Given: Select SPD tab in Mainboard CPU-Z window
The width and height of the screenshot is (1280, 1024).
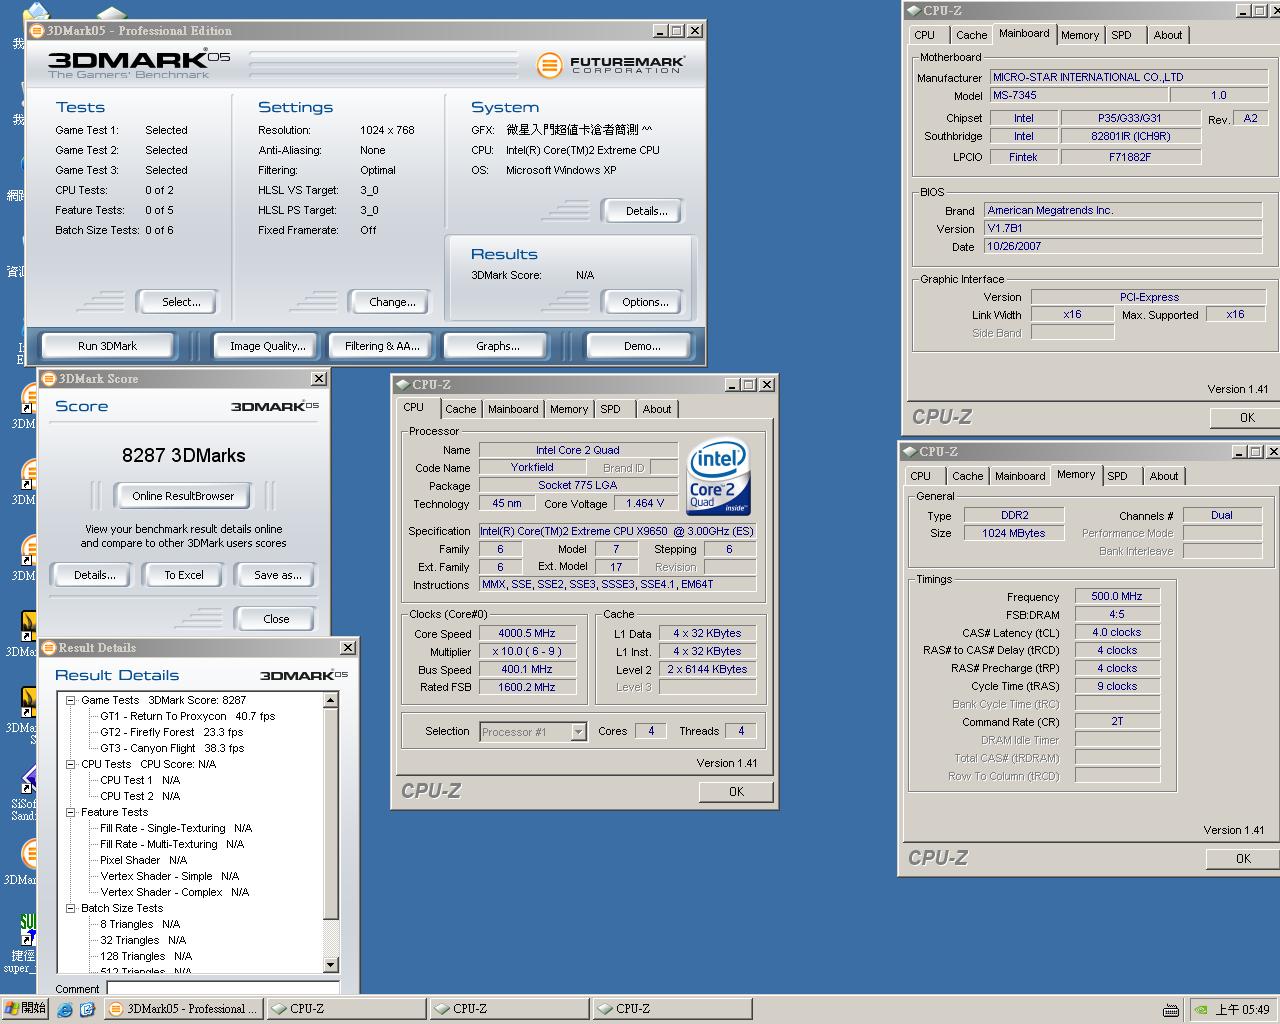Looking at the screenshot, I should click(x=1122, y=35).
